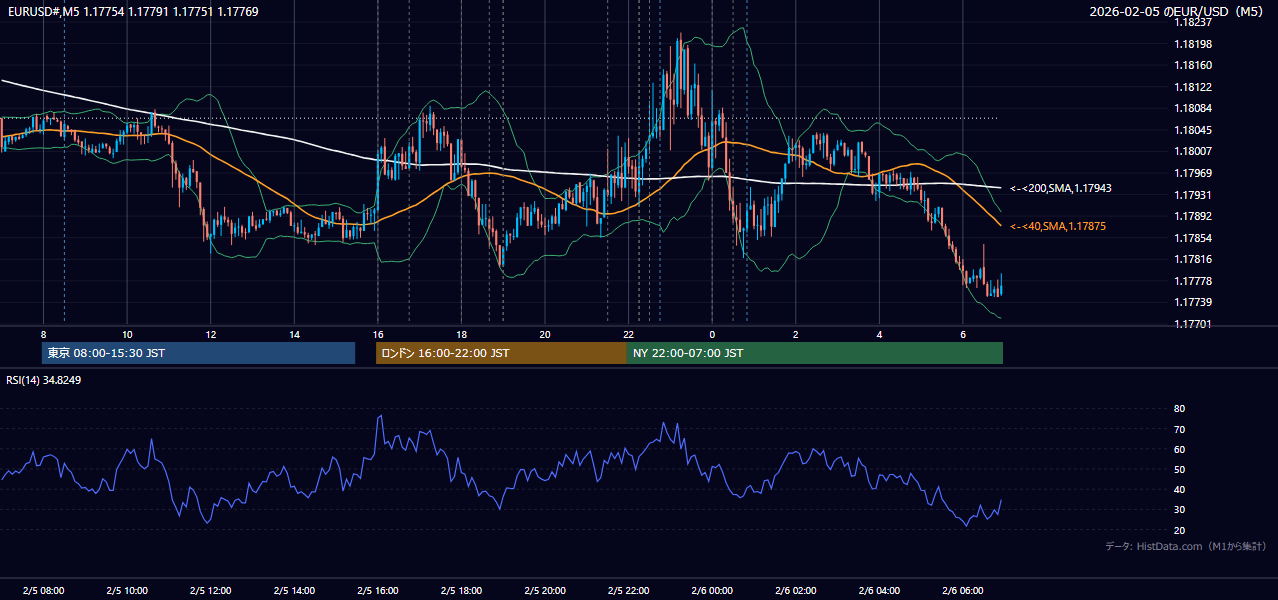Screen dimensions: 1278x600
Task: Click hour label 16 under price chart
Action: [x=378, y=333]
